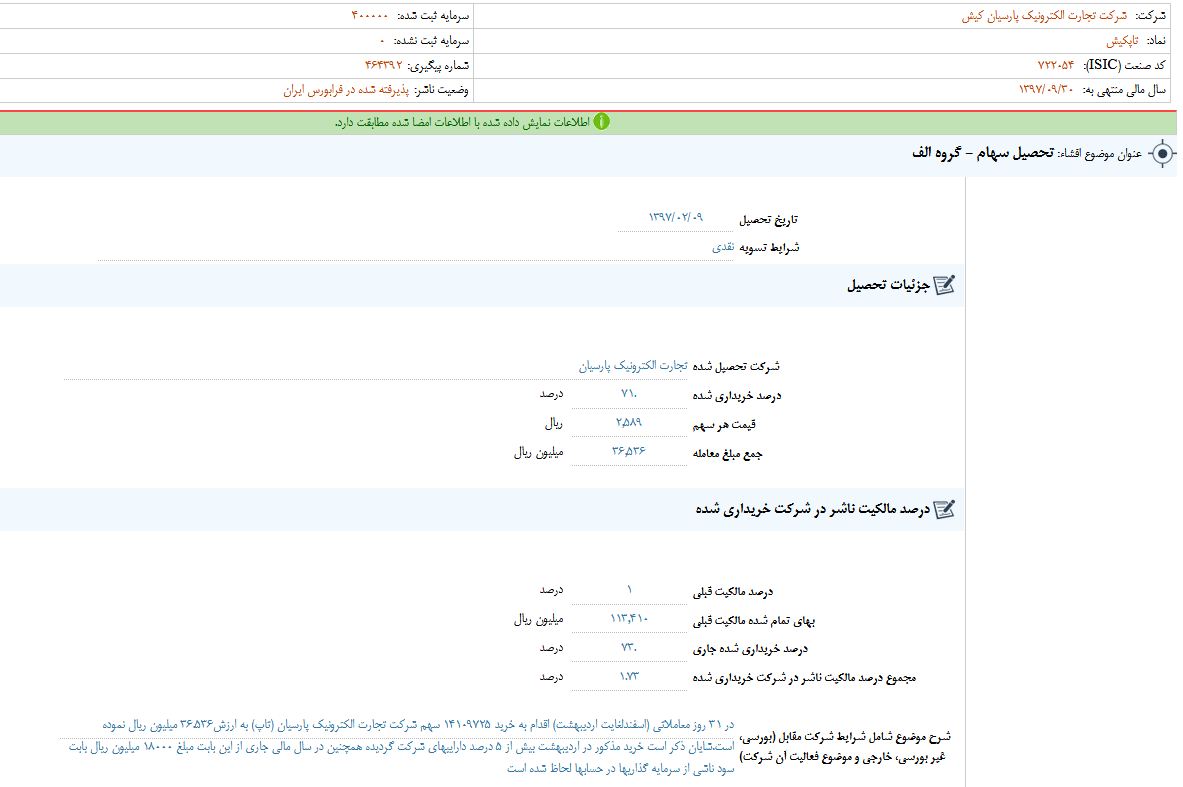Select the fiscal year end date ۱۳۹۷/۰۹/۳۰
The height and width of the screenshot is (787, 1183).
click(x=1046, y=90)
